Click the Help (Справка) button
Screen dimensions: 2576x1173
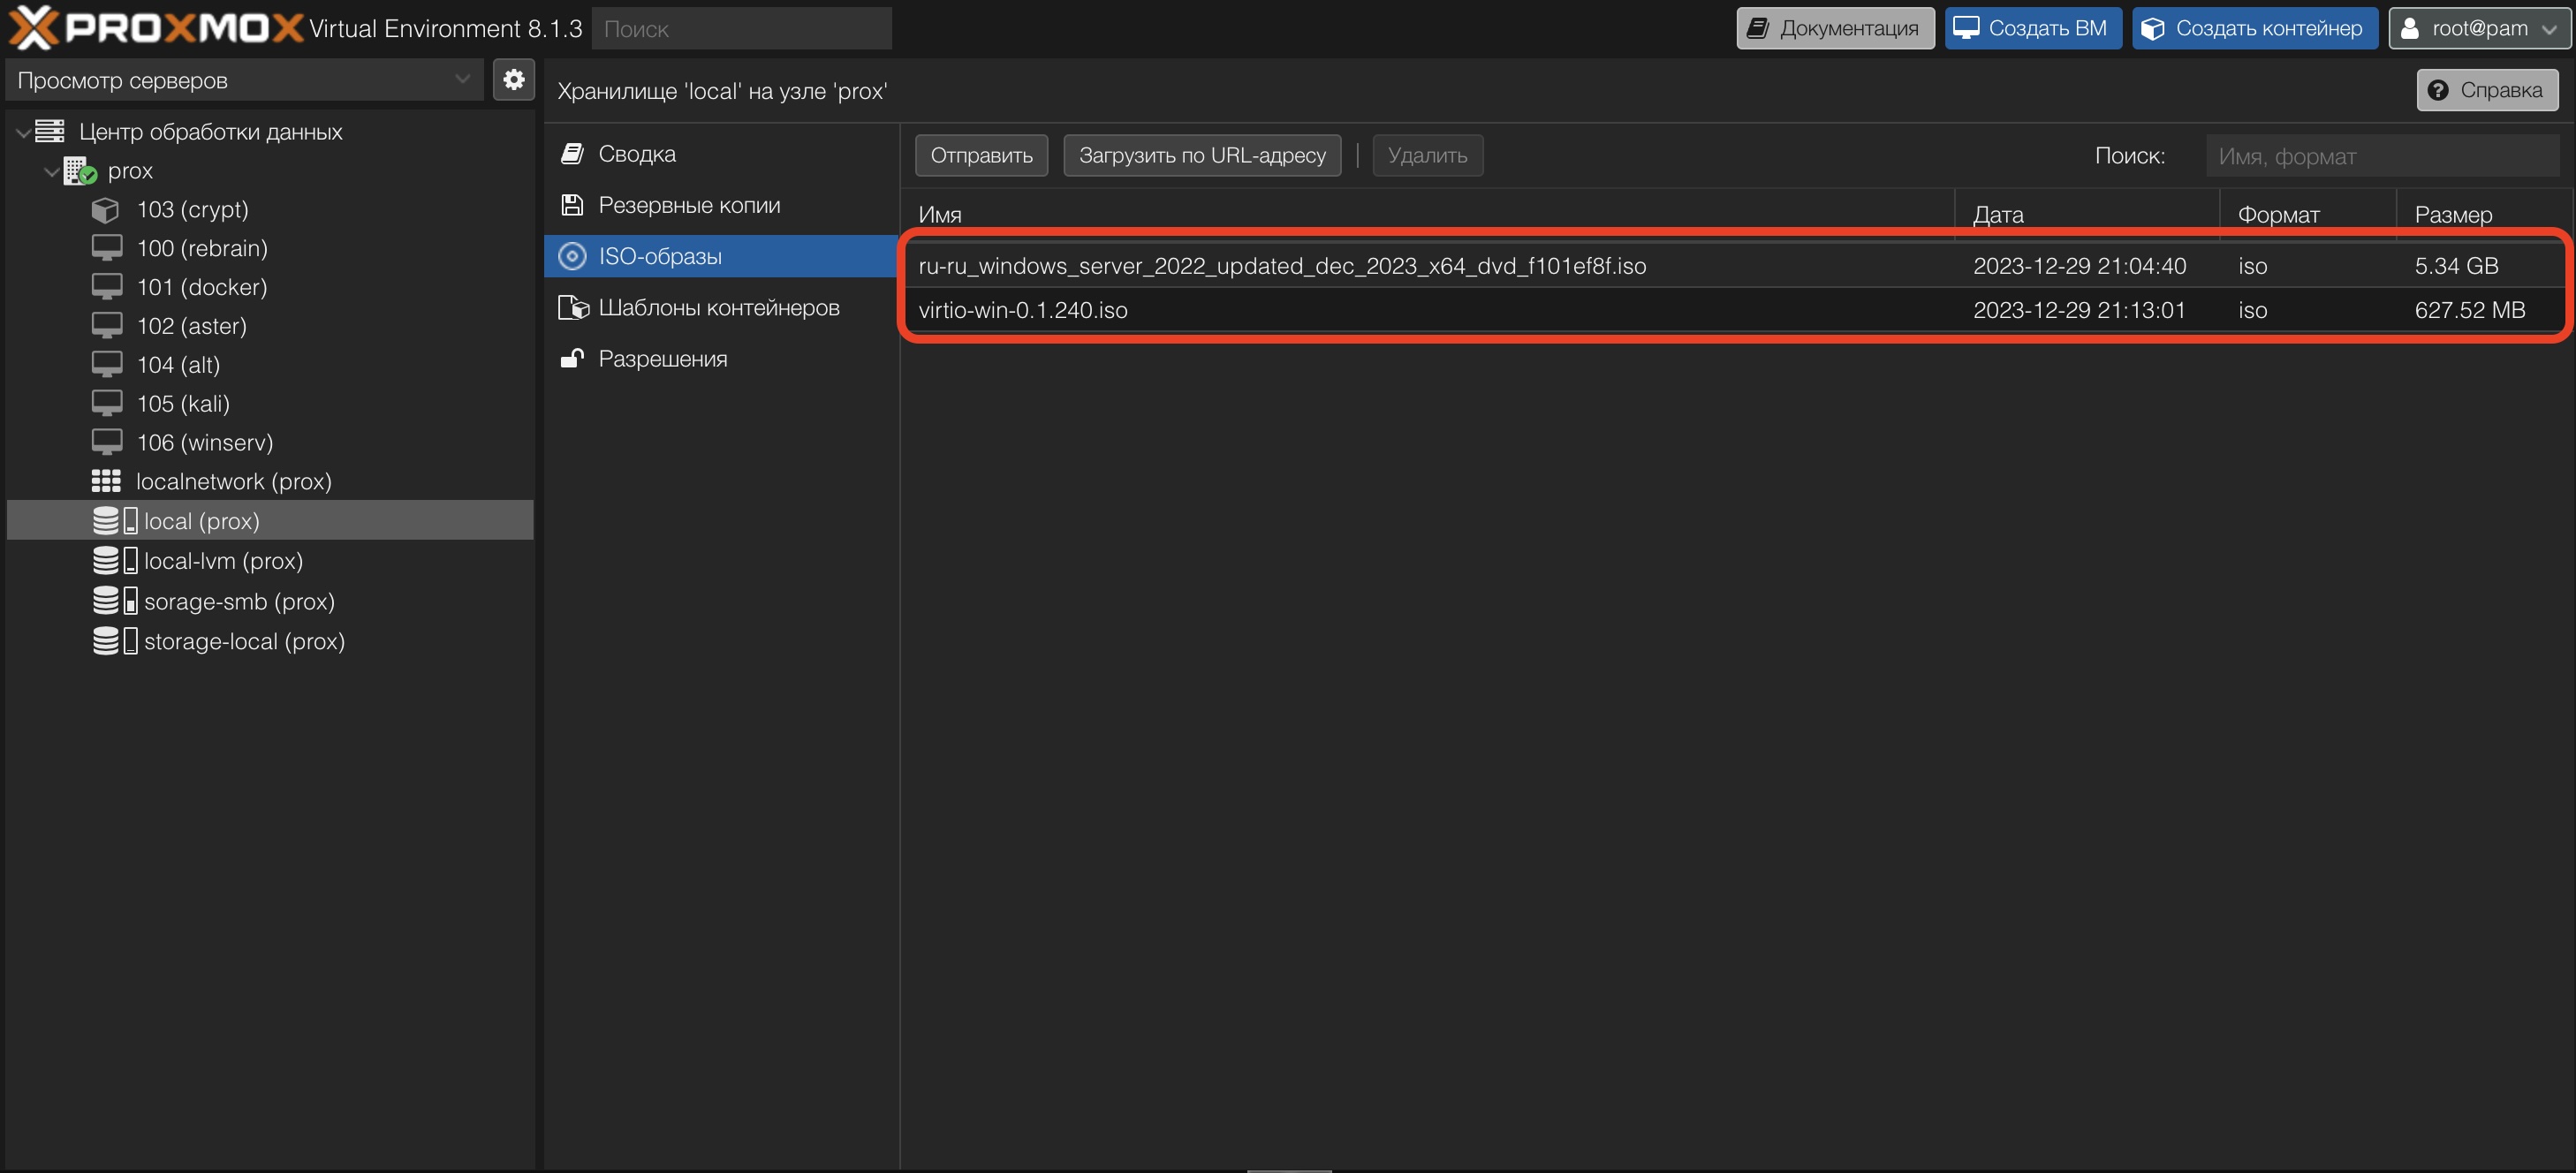(2487, 90)
